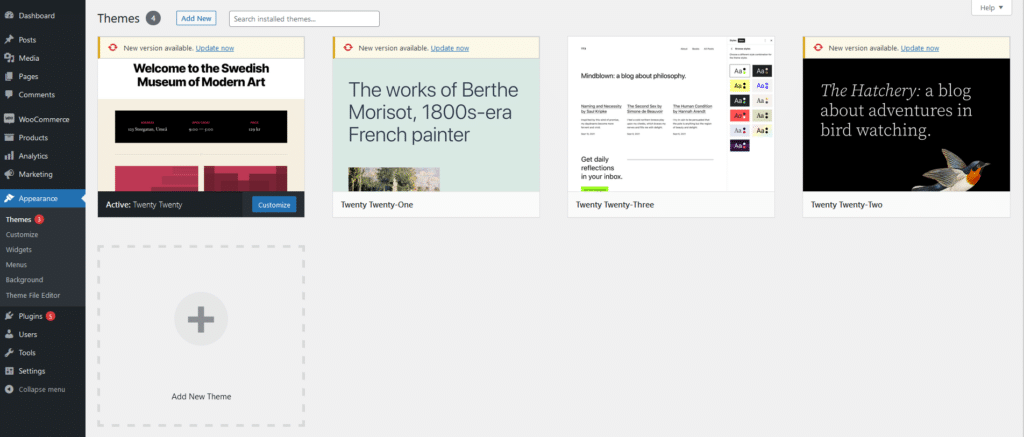Click the Marketing megaphone icon
1024x437 pixels.
[9, 174]
